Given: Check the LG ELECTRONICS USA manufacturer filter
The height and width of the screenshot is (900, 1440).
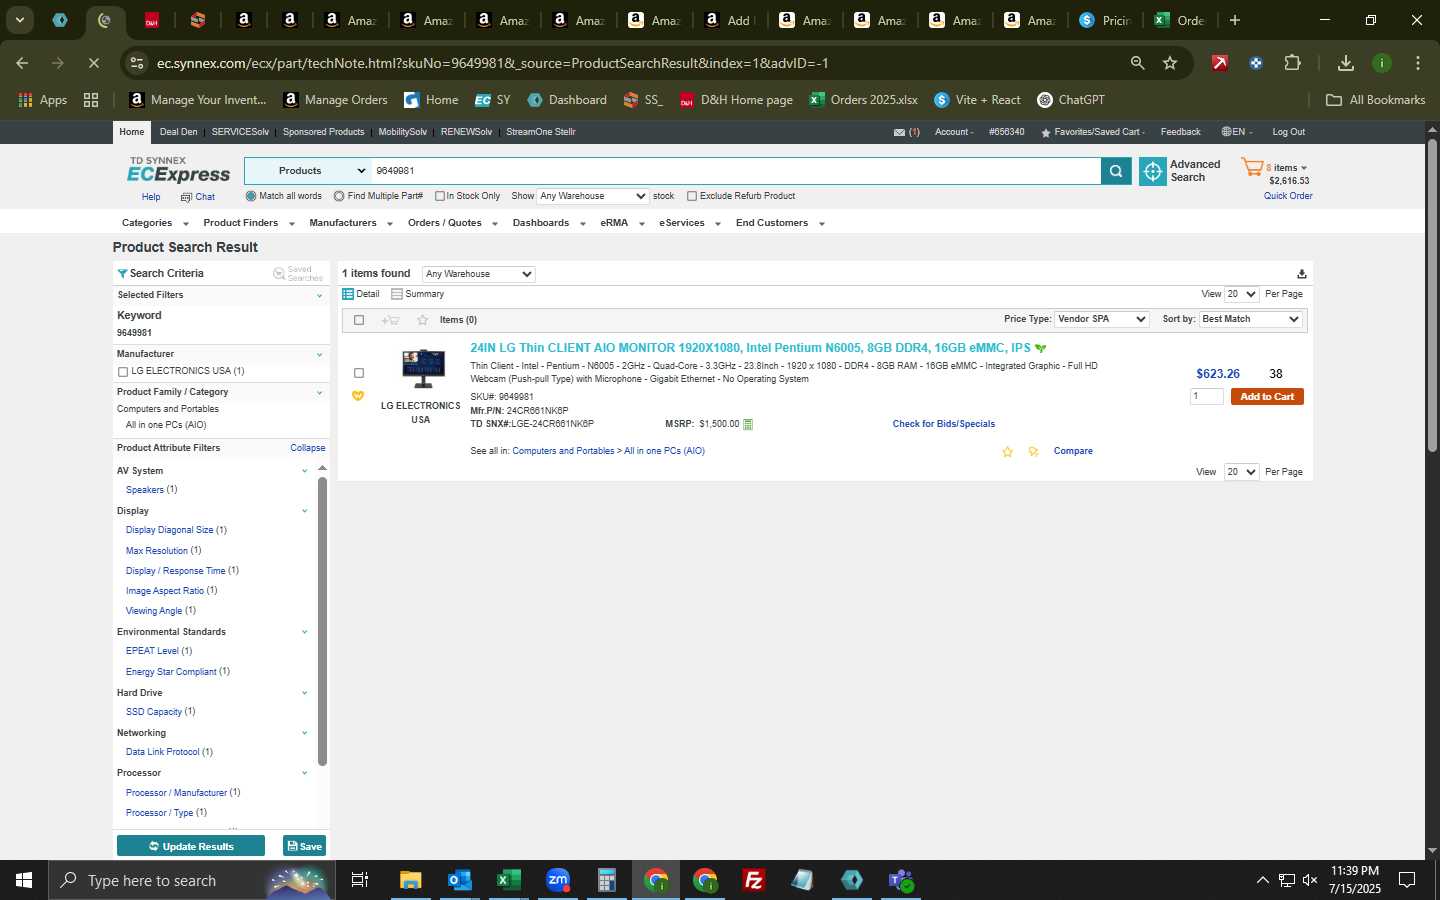Looking at the screenshot, I should tap(123, 372).
